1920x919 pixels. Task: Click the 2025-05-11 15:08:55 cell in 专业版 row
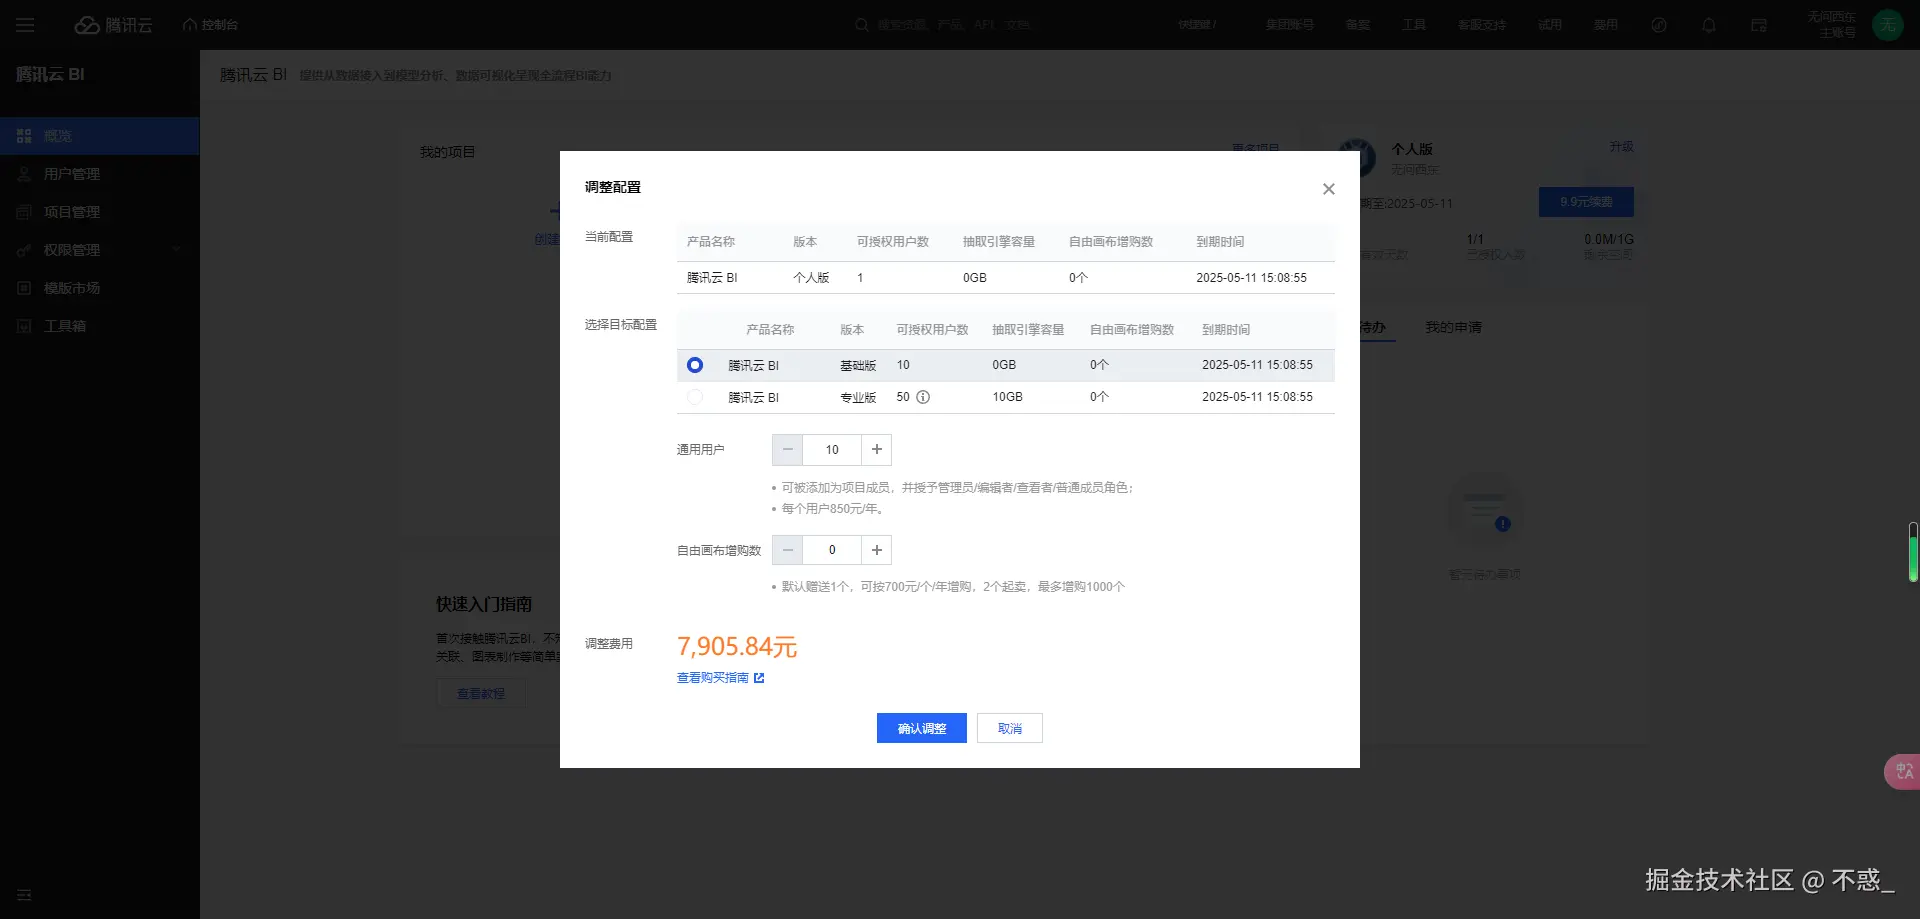[x=1257, y=397]
